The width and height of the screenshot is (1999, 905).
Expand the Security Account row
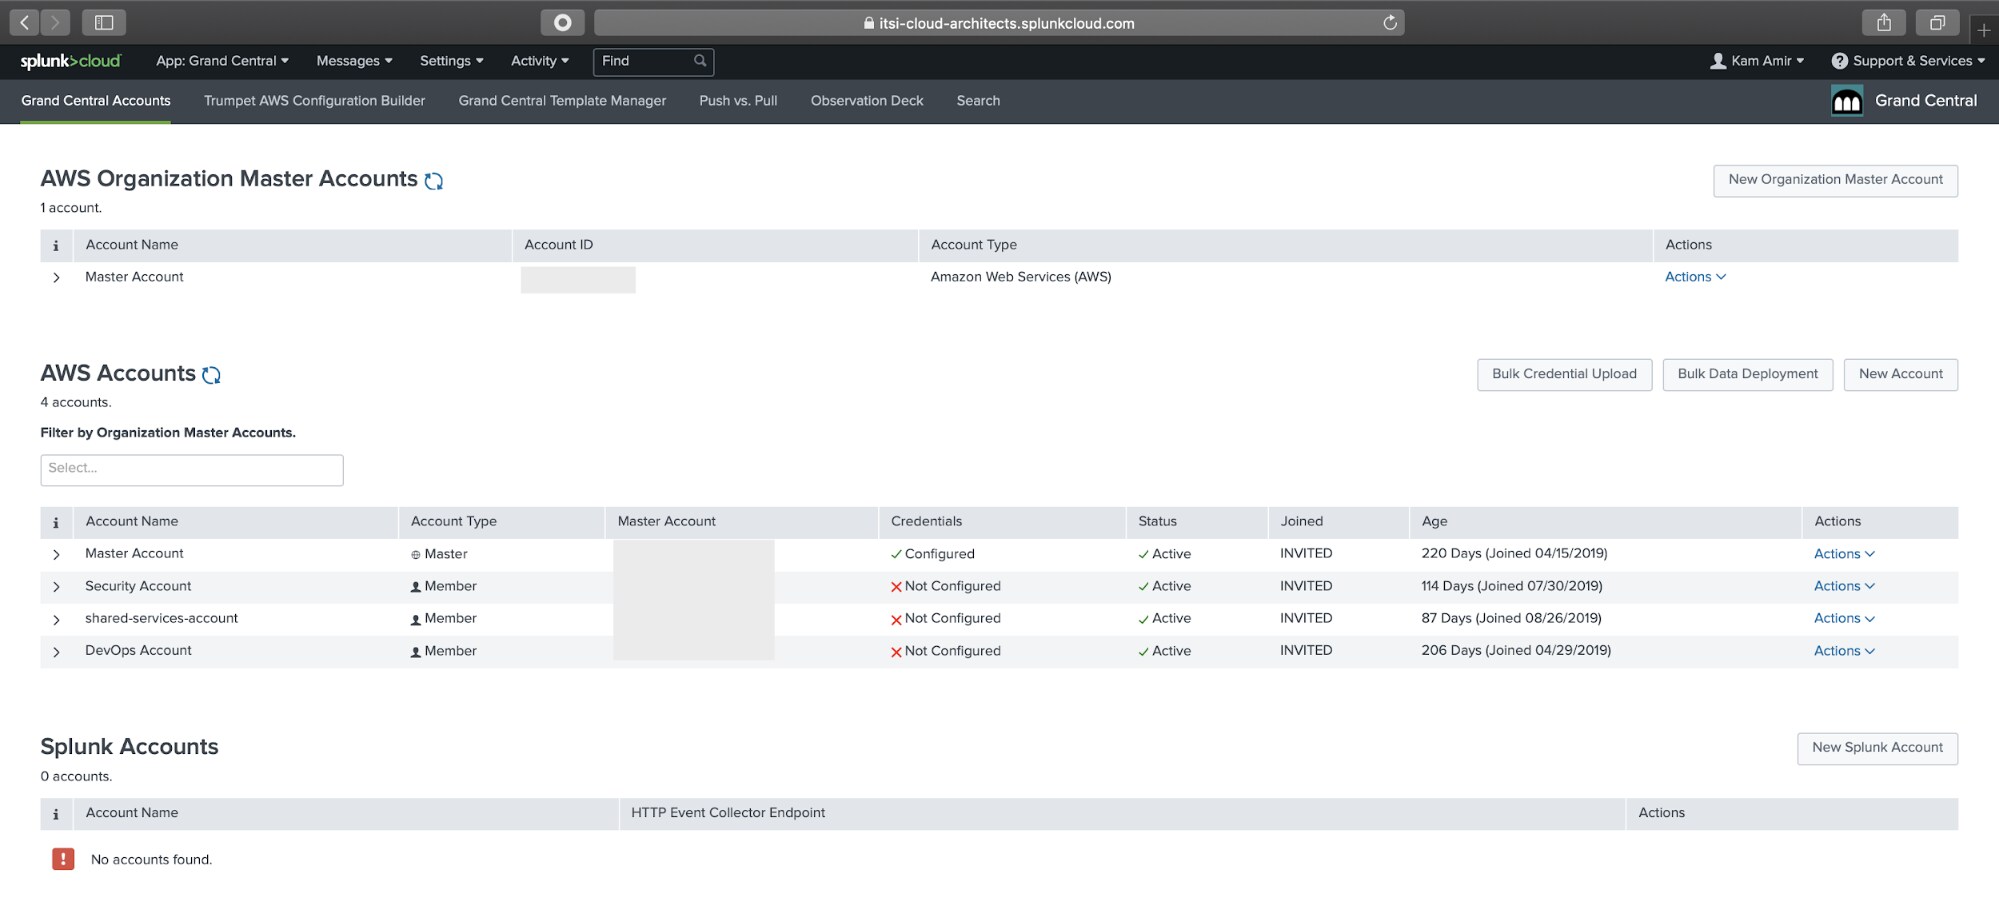(56, 587)
